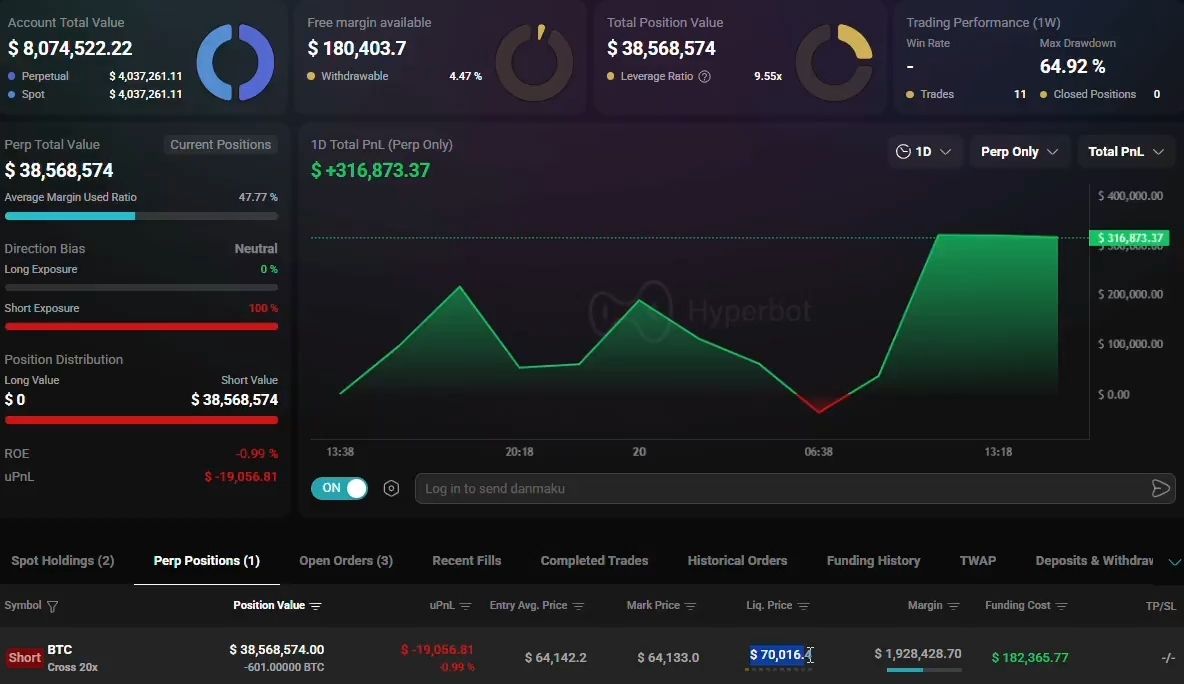Open danmaku settings hexagon icon
The width and height of the screenshot is (1184, 684).
tap(391, 488)
